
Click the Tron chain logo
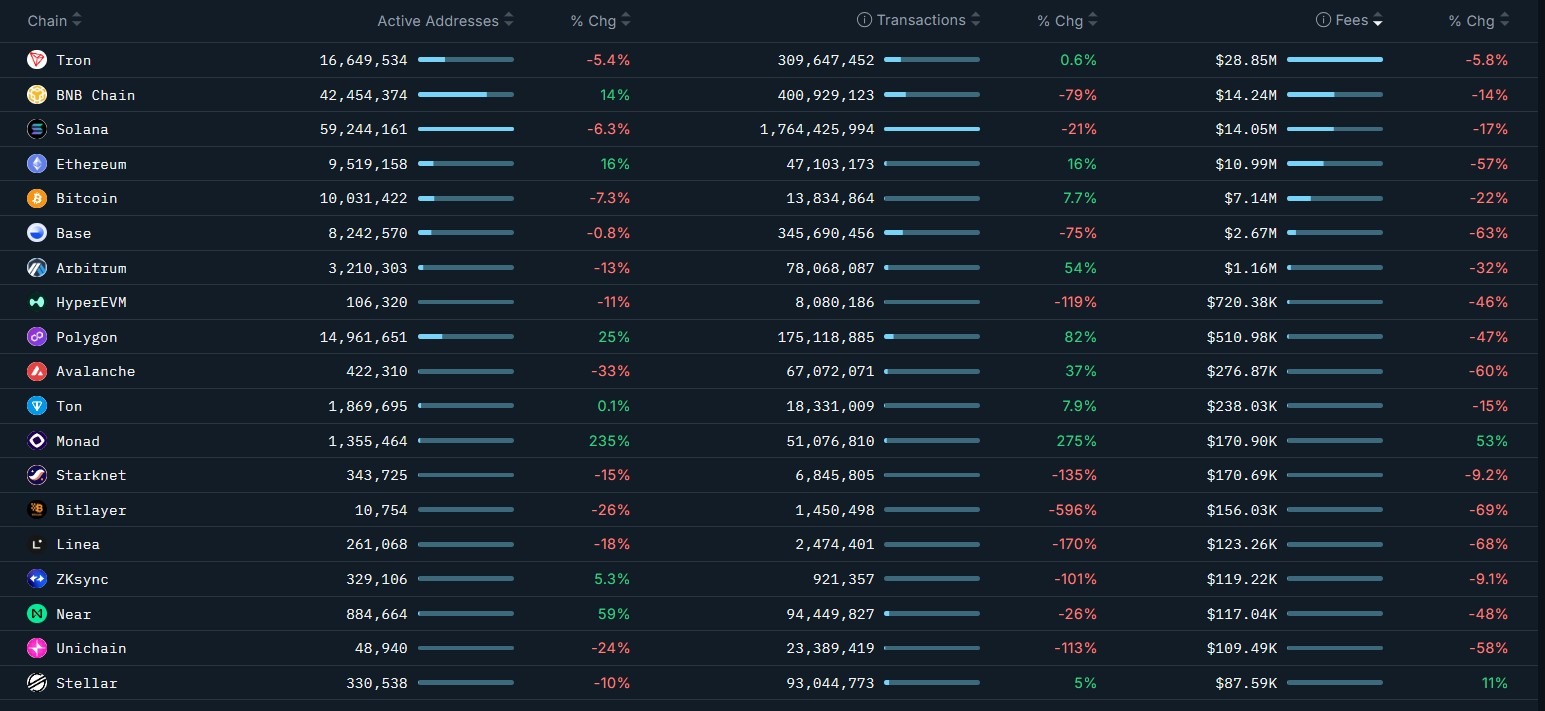37,60
